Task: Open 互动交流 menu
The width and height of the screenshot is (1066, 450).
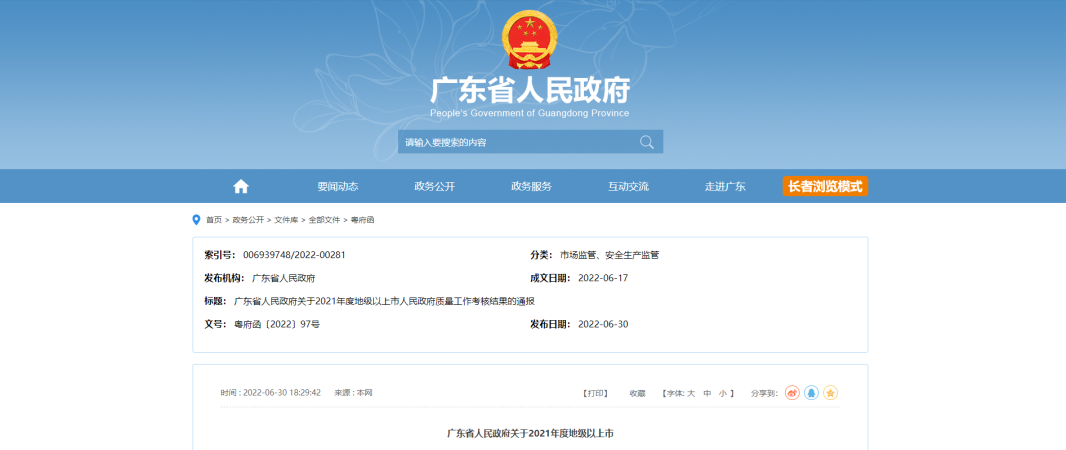Action: point(628,186)
